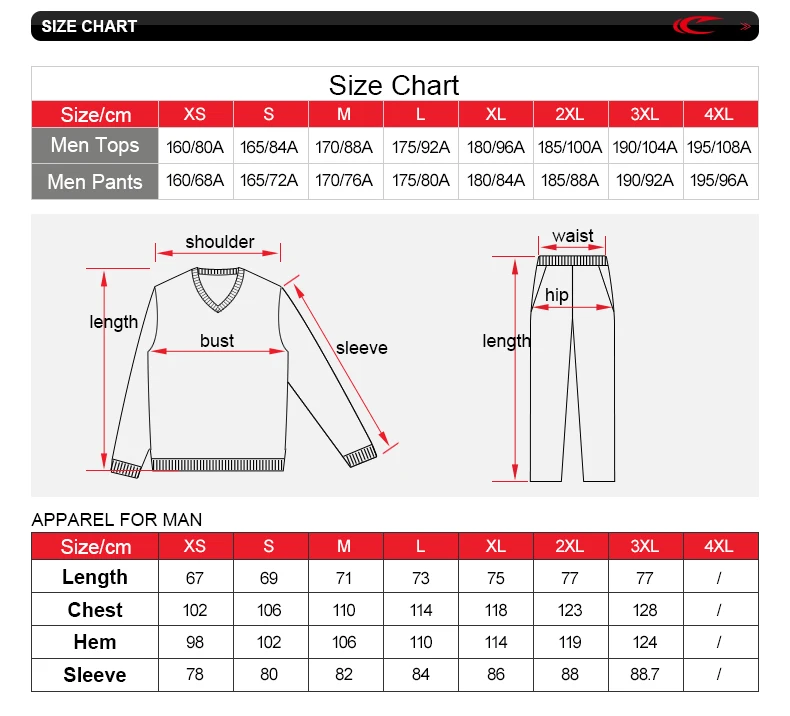The image size is (790, 716).
Task: Click the 'shoulder' label on sweater diagram
Action: (220, 242)
